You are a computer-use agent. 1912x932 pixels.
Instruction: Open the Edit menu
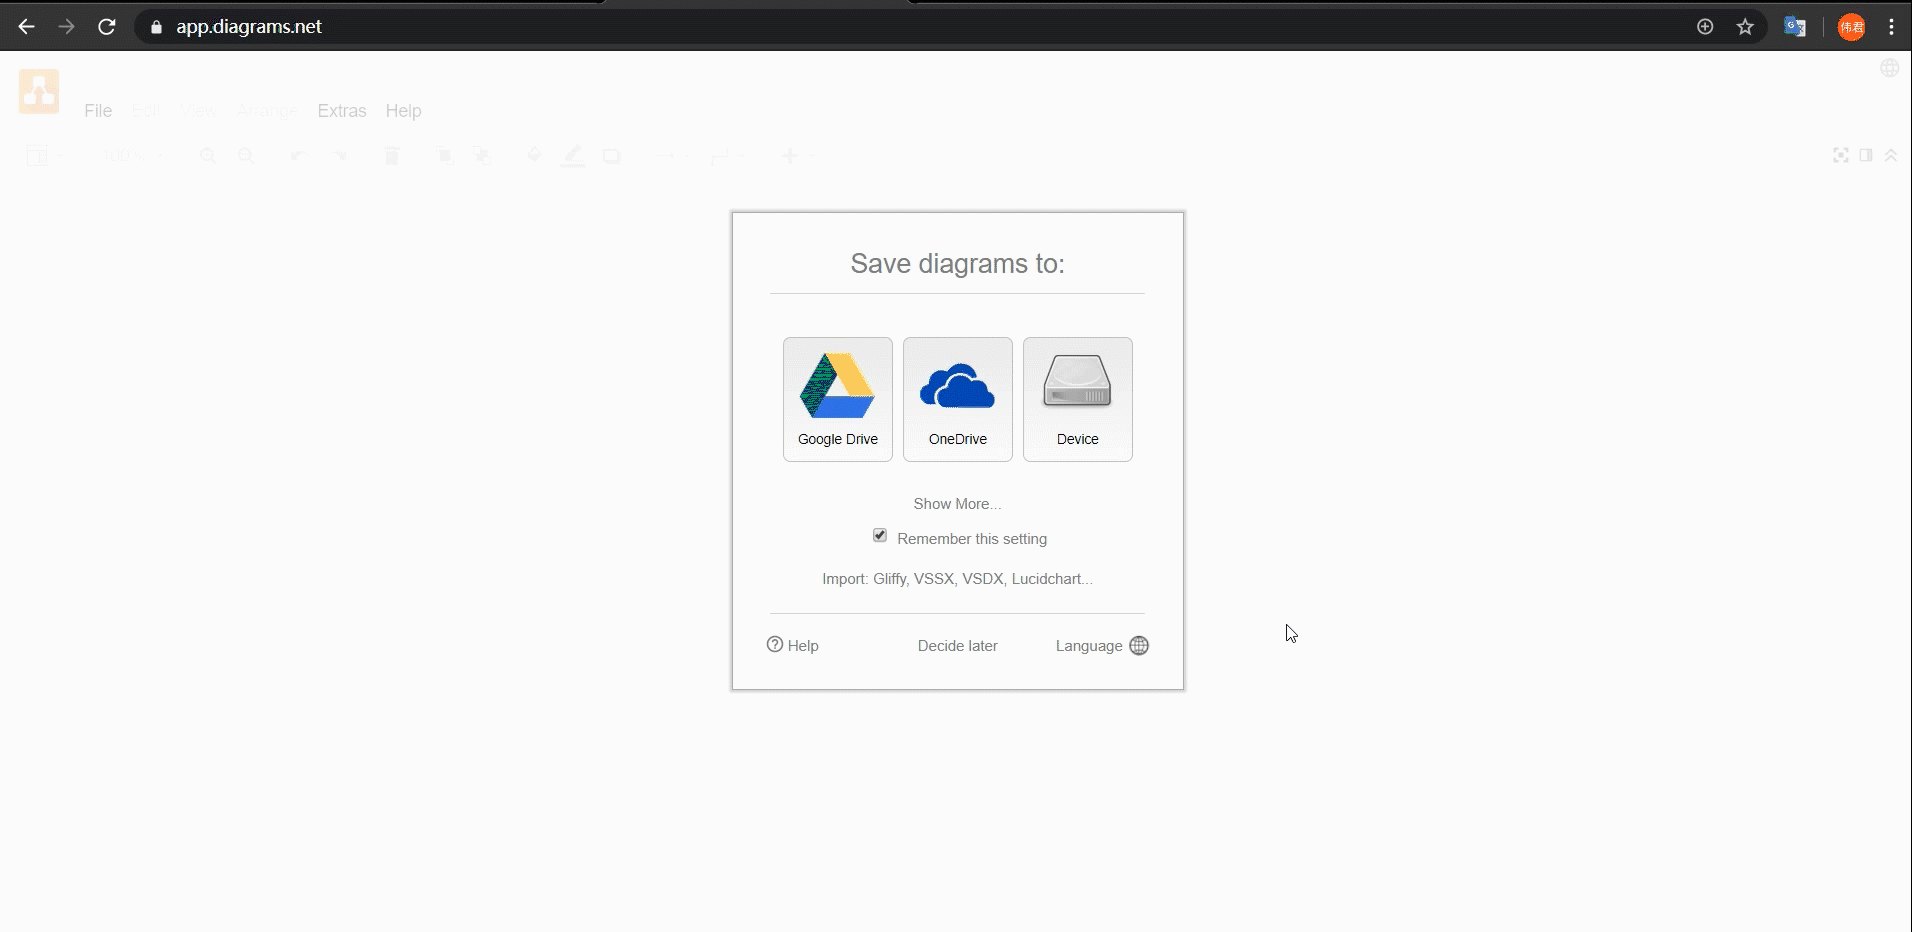click(146, 111)
